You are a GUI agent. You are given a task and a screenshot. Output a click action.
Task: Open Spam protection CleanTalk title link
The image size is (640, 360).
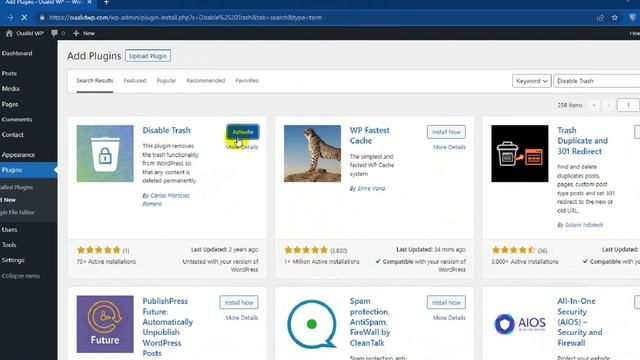click(x=370, y=322)
